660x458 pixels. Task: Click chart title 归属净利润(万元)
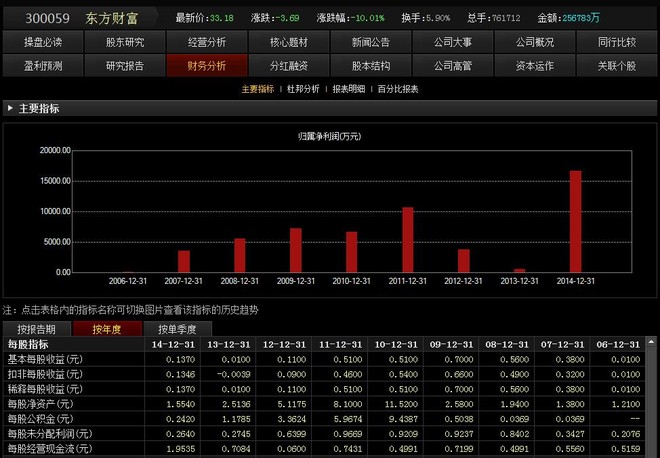[330, 136]
